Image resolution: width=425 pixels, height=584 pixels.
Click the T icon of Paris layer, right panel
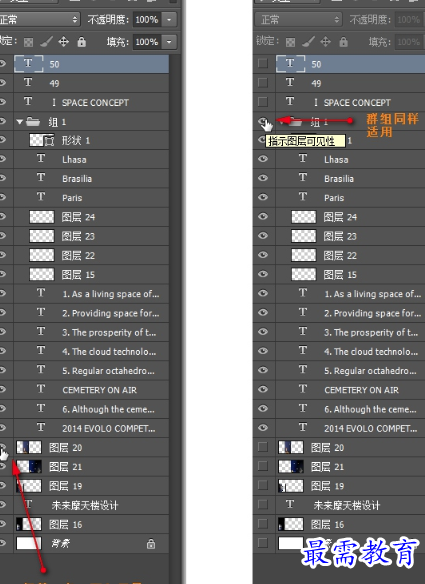(x=303, y=197)
